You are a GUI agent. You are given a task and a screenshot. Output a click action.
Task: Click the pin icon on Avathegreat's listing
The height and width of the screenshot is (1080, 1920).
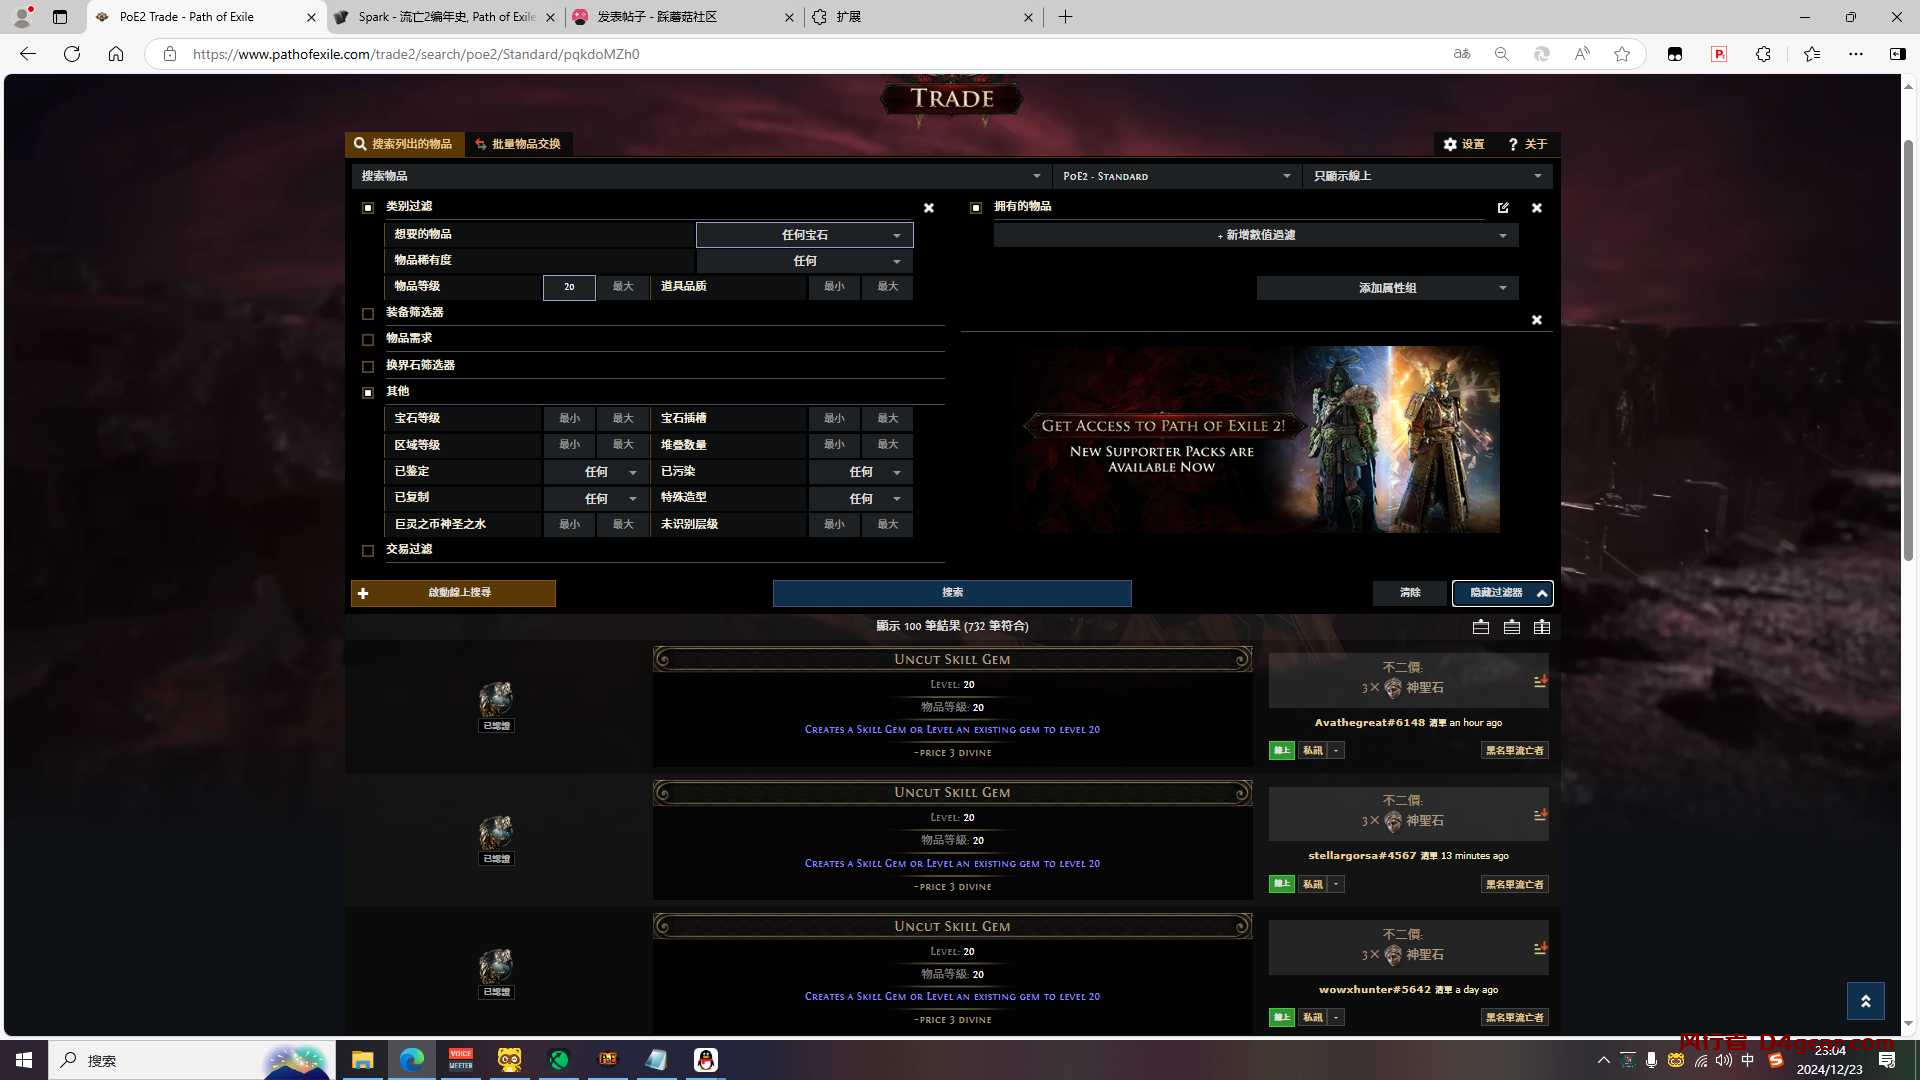(1540, 681)
